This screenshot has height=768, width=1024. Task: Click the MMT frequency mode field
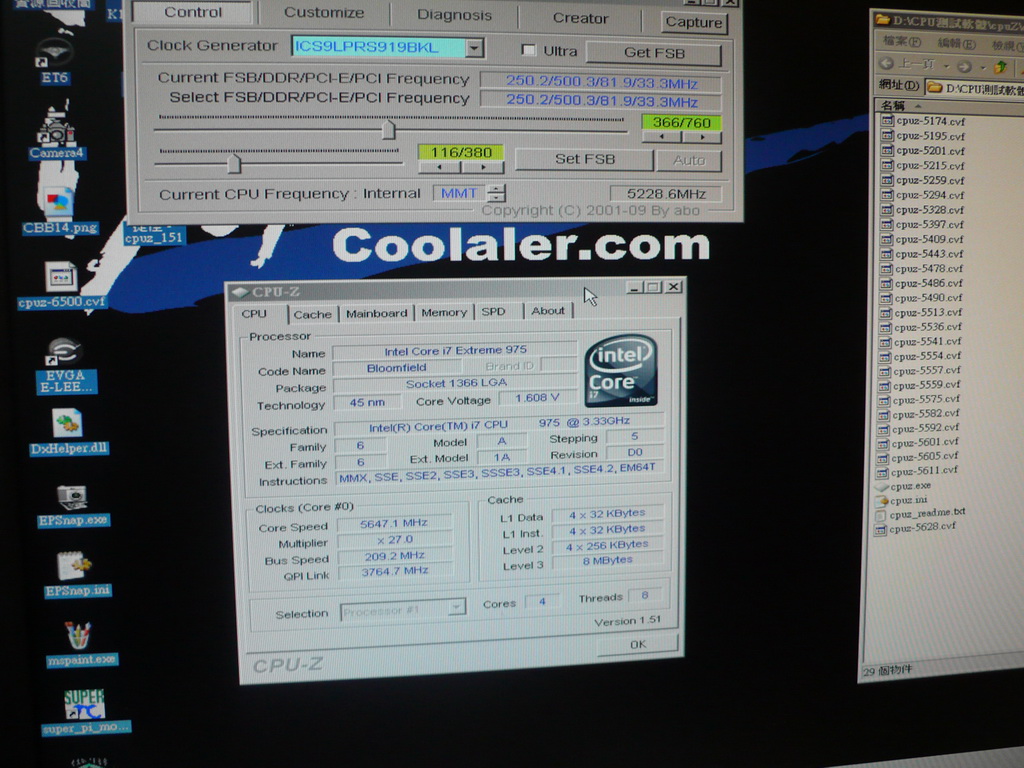(459, 193)
